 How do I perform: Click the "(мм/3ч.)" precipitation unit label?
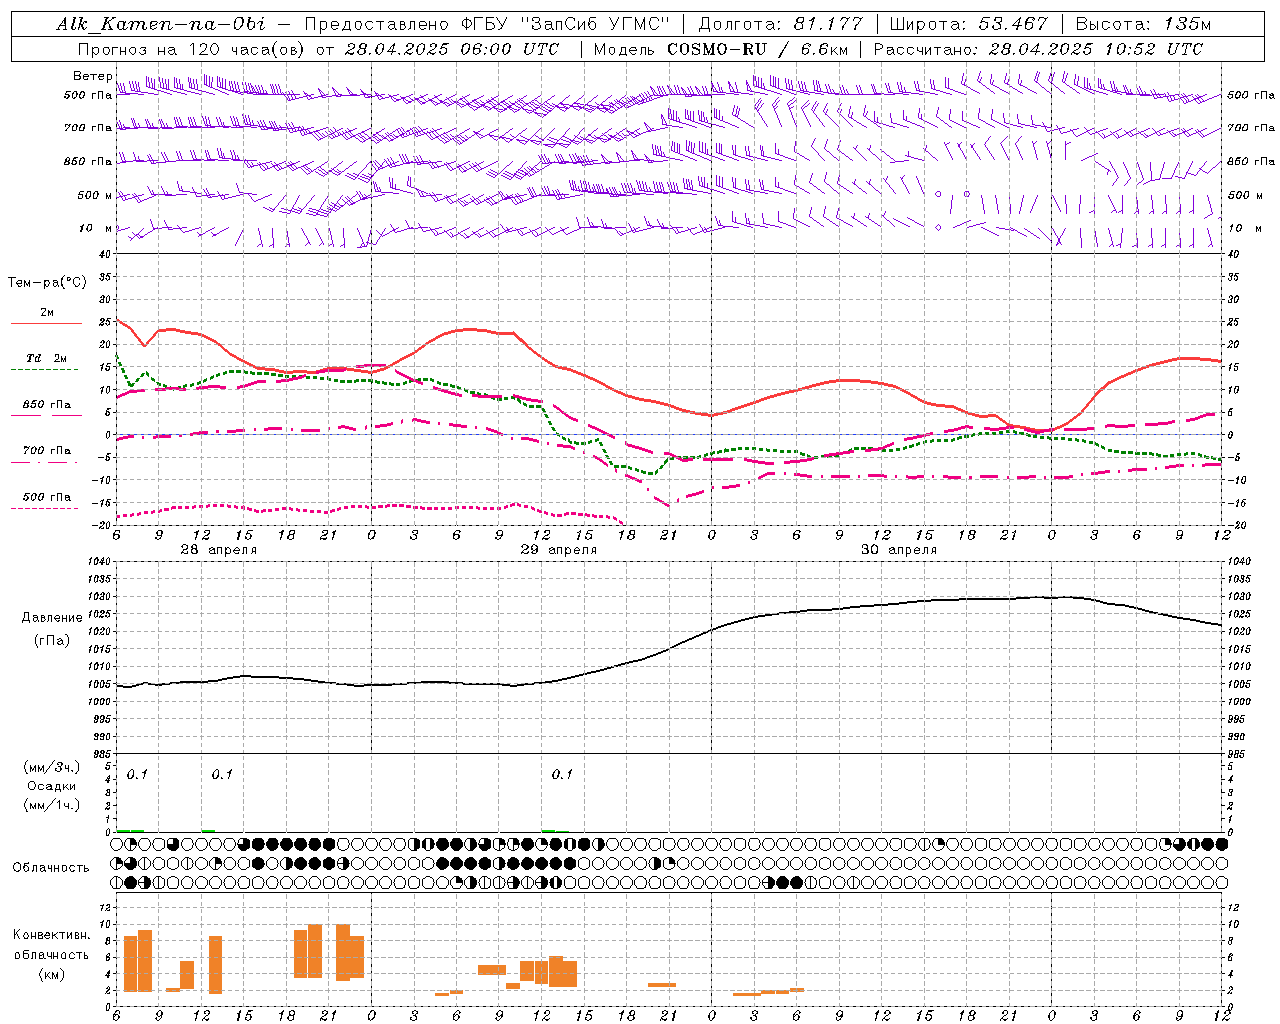(x=52, y=767)
